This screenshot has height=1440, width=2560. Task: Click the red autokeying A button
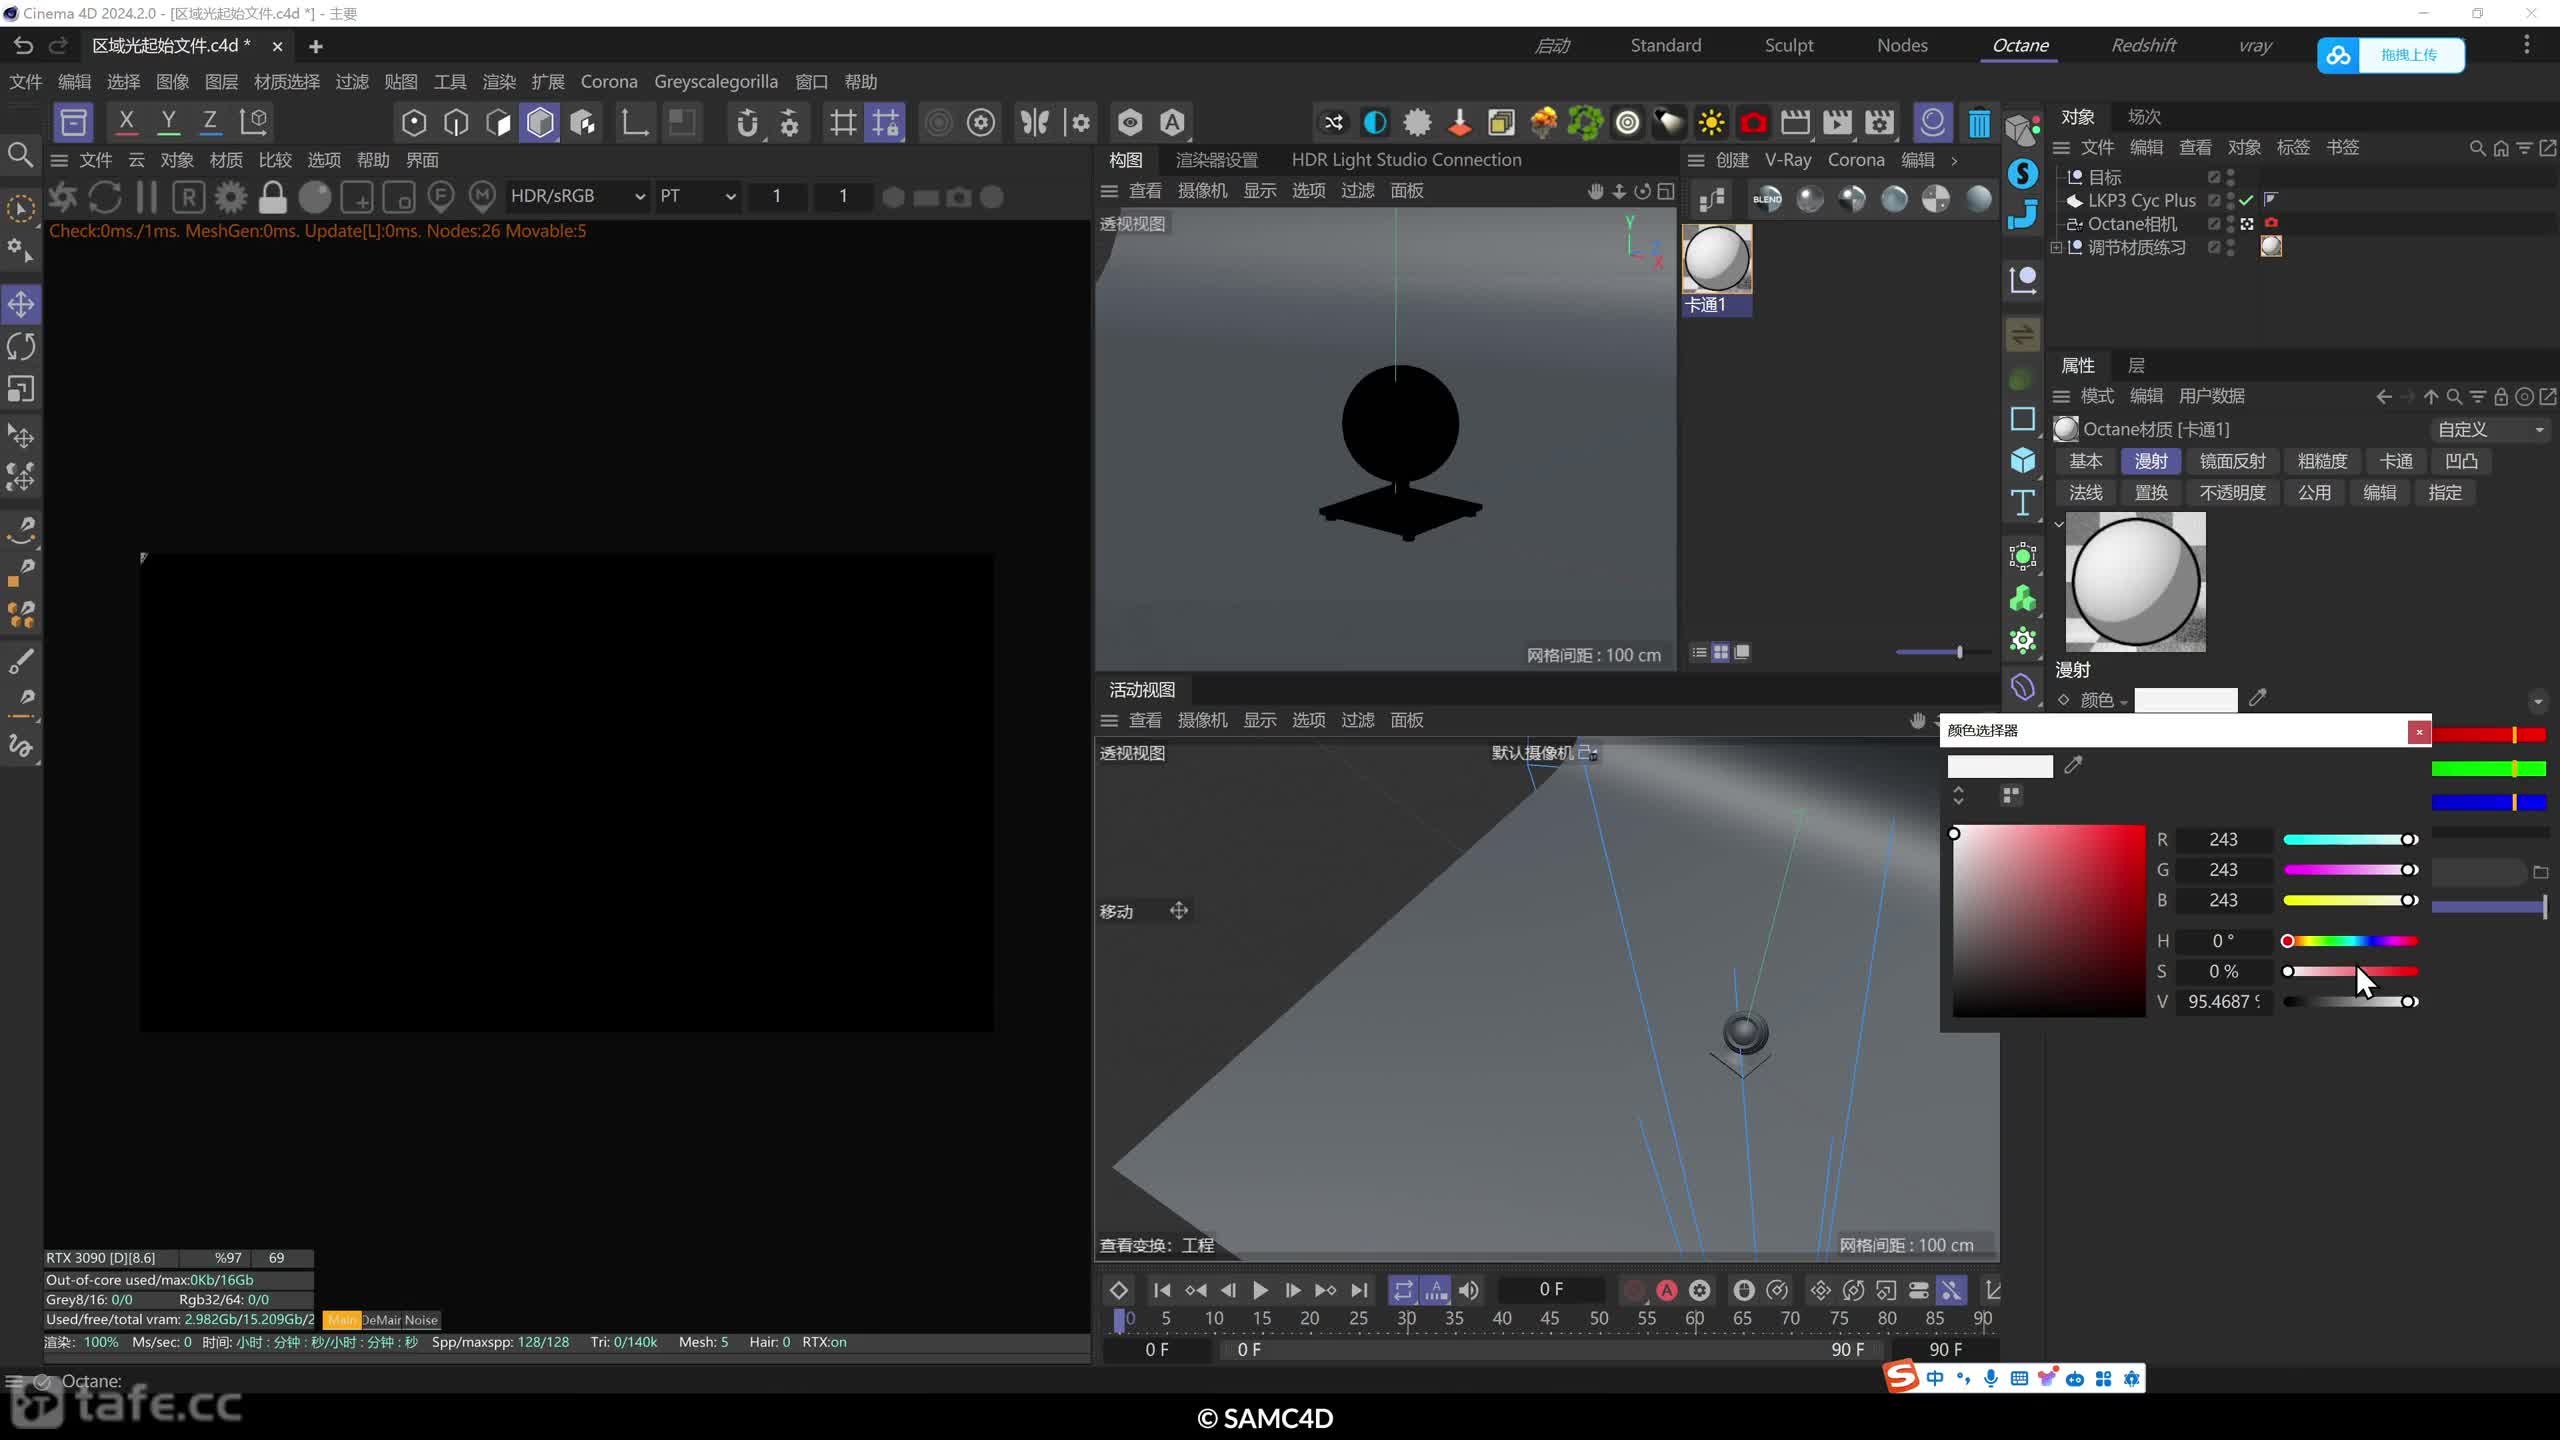click(x=1666, y=1290)
